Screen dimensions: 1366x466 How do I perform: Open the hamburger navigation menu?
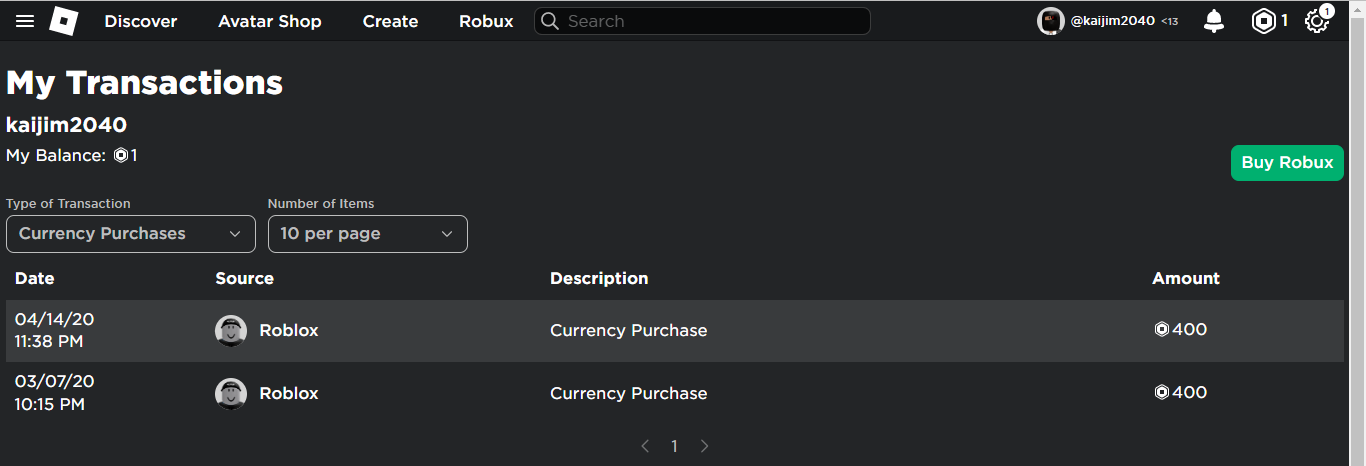point(25,21)
